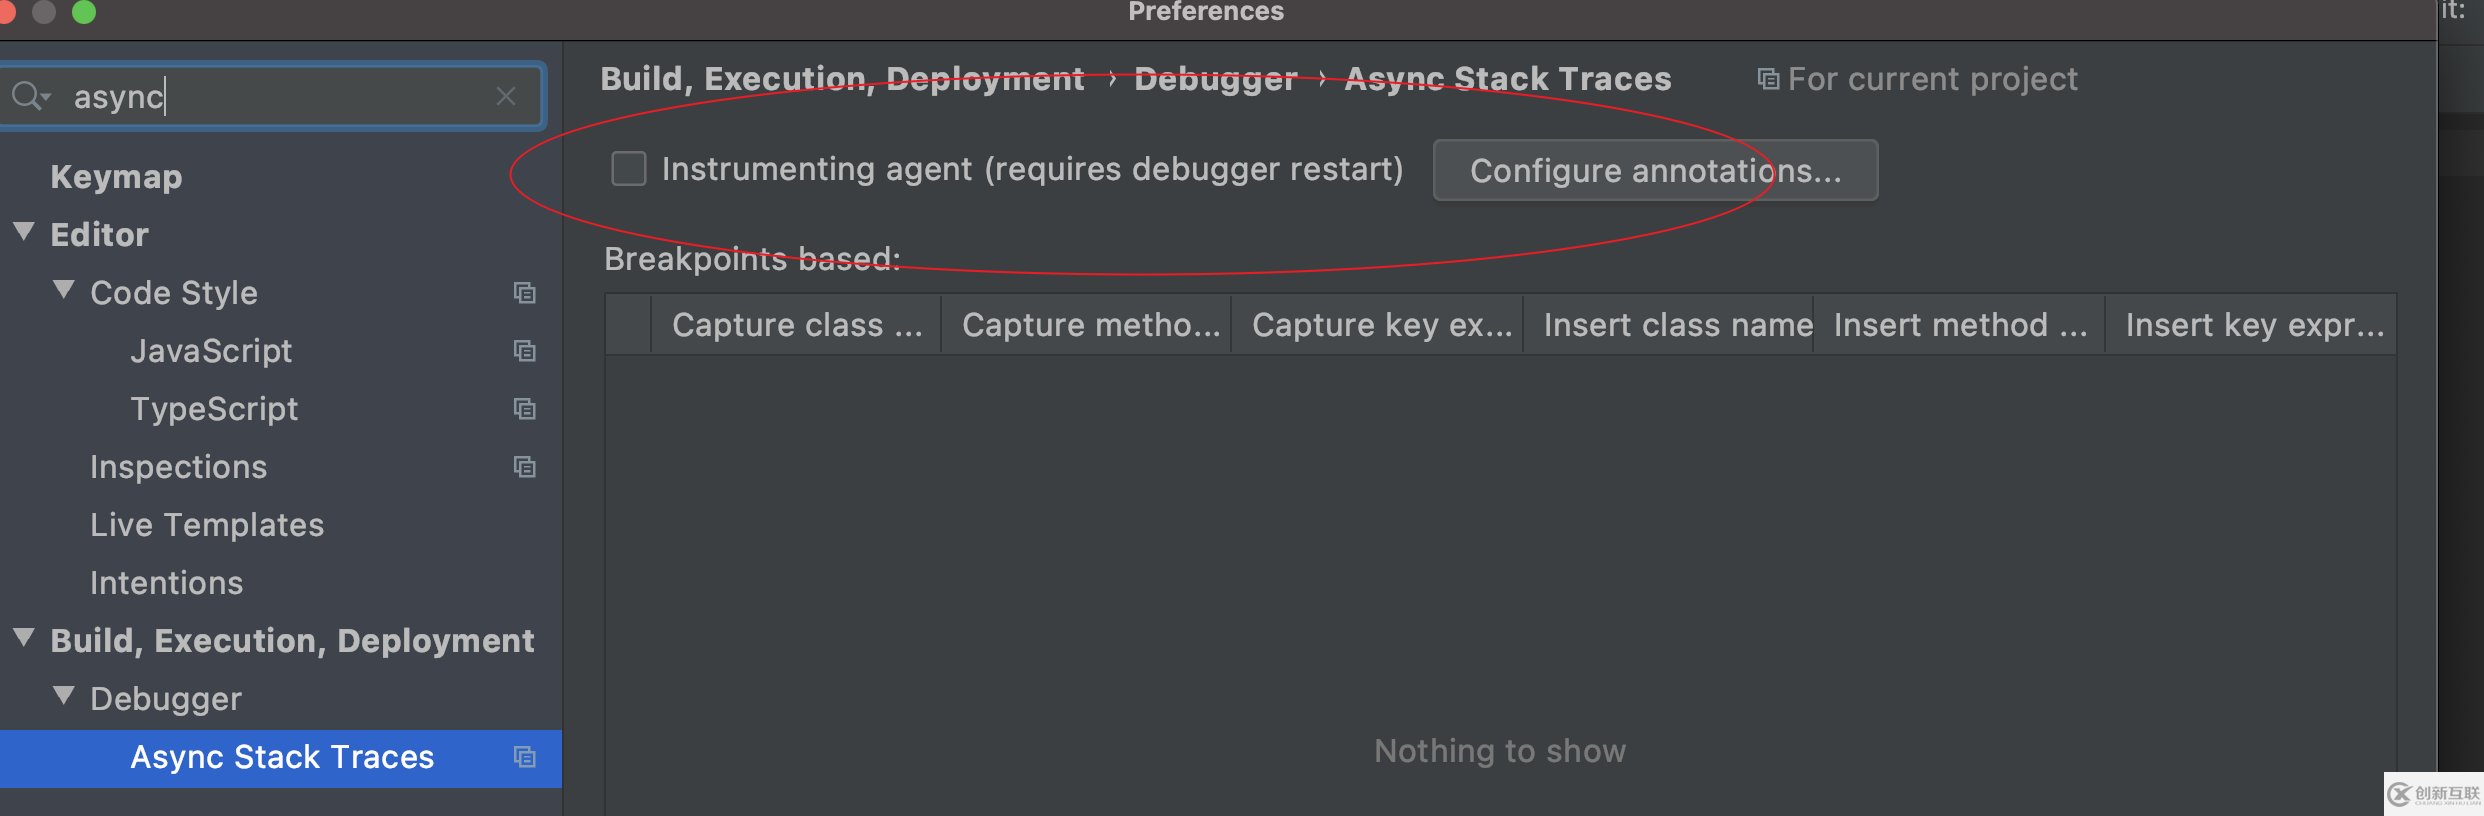Click the For current project icon

pyautogui.click(x=1768, y=79)
